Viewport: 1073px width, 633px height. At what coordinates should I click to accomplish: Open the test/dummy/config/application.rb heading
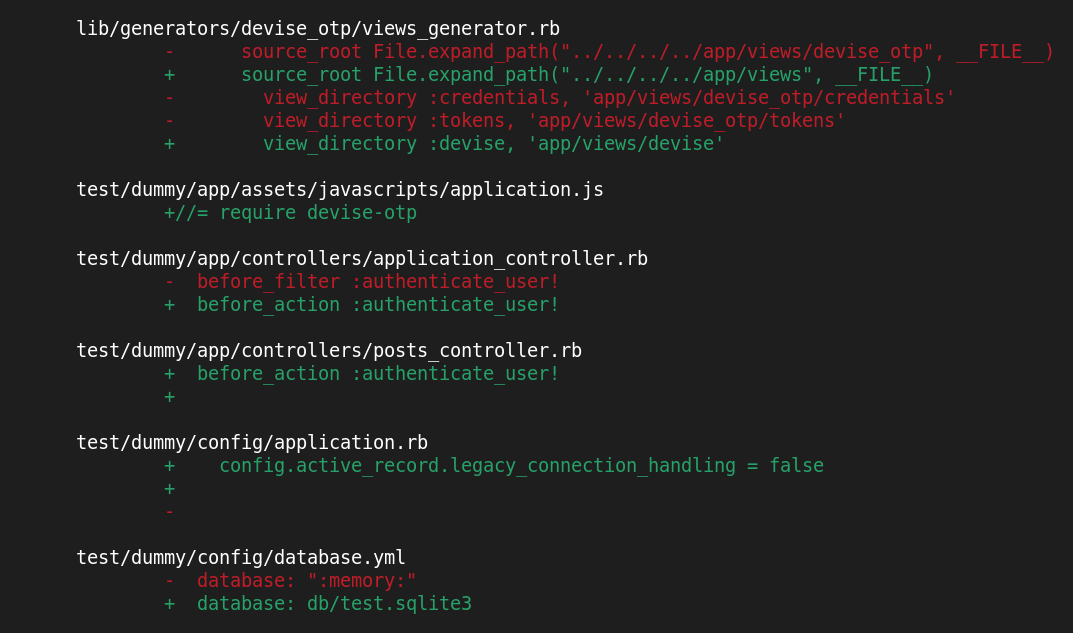(252, 443)
